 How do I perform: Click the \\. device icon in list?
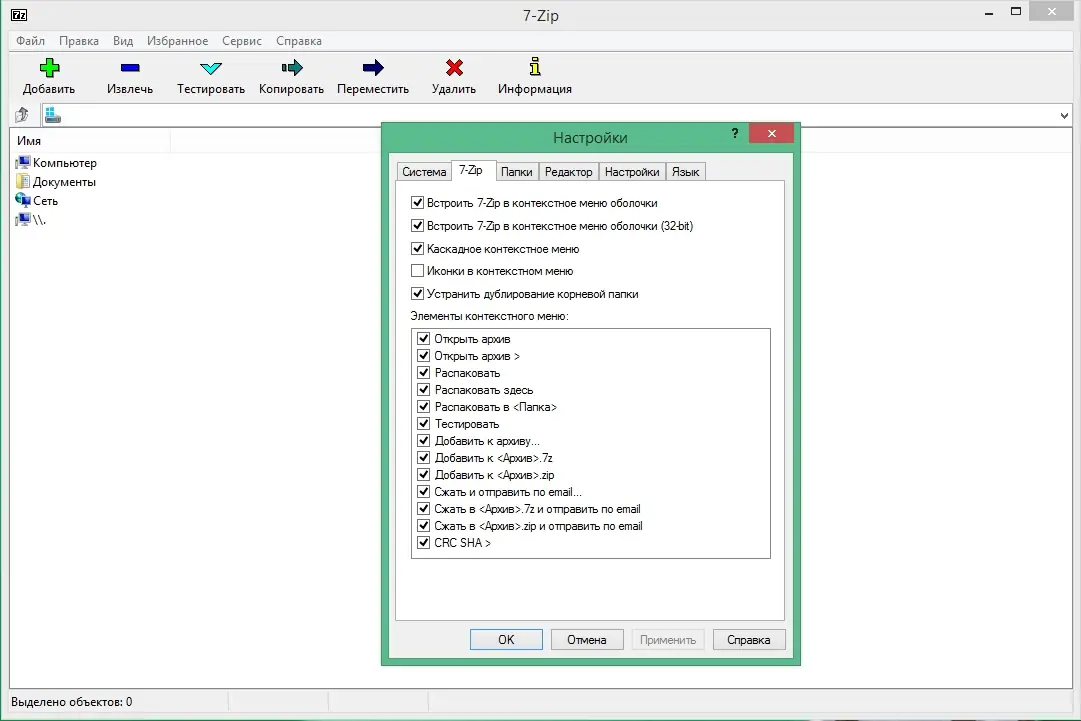tap(23, 220)
